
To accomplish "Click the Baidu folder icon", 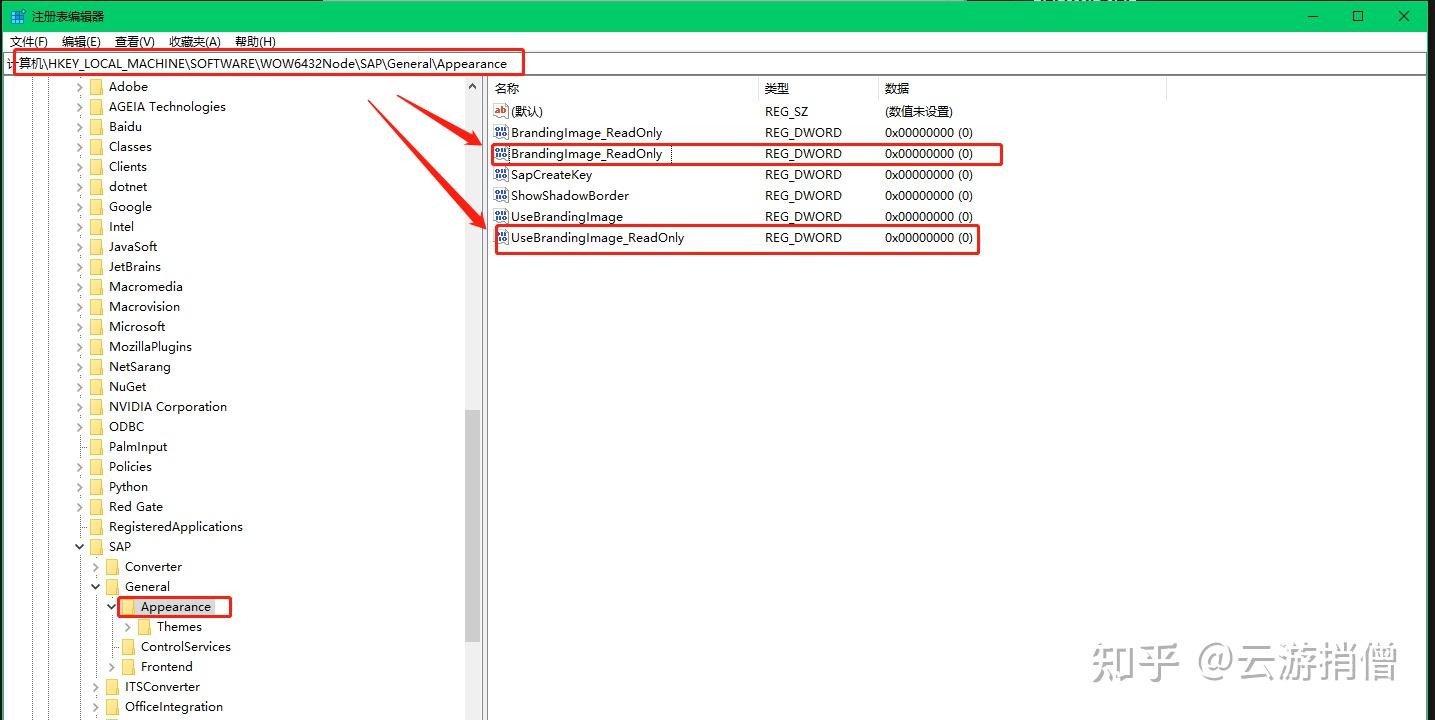I will point(96,127).
